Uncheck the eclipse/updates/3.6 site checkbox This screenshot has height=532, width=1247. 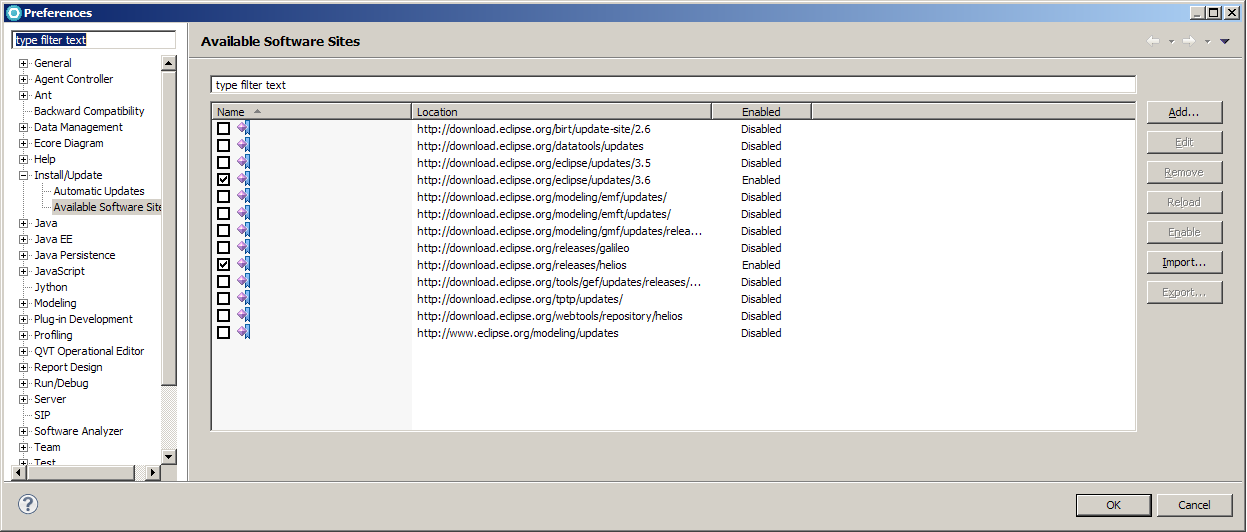[x=223, y=179]
